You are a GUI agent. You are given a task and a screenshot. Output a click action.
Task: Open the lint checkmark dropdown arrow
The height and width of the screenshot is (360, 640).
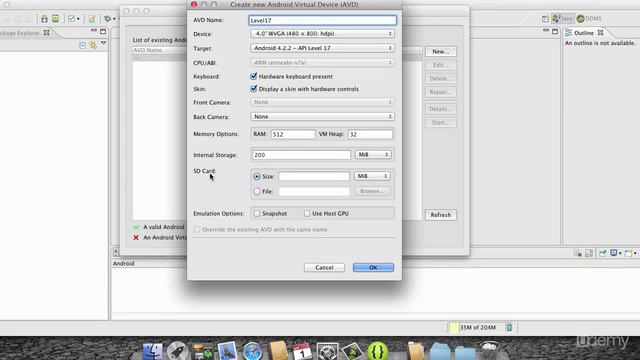[78, 19]
